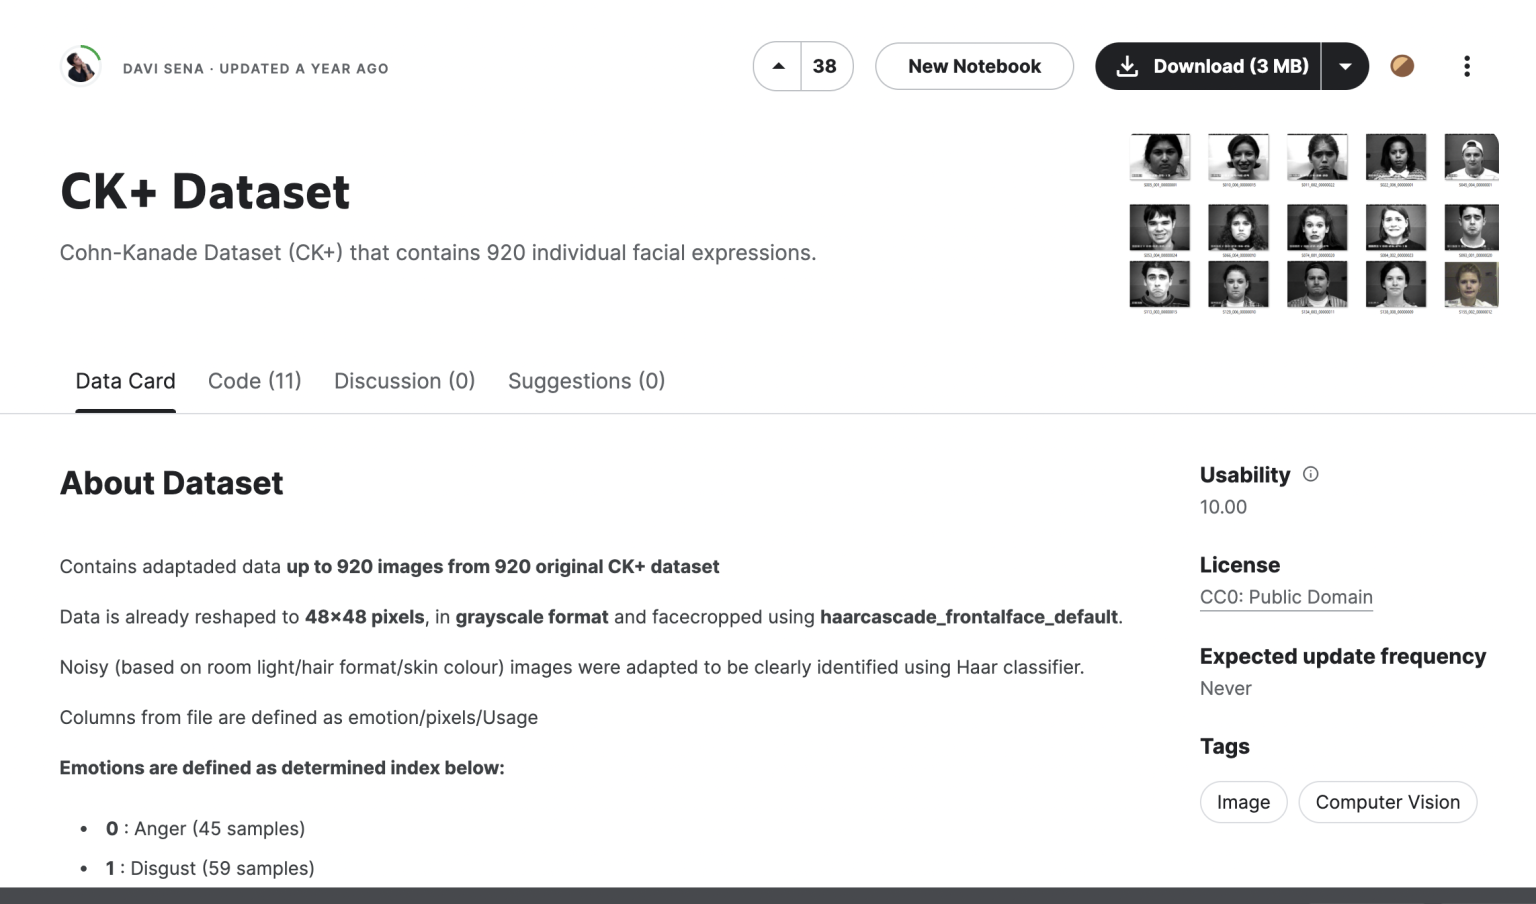The image size is (1536, 904).
Task: Open the three-dot more options menu
Action: pos(1466,67)
